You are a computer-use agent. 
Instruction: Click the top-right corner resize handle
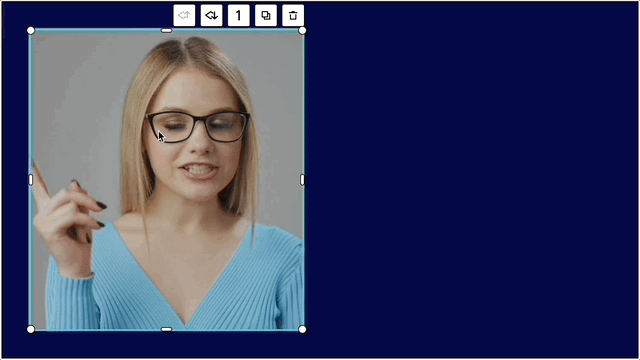tap(302, 31)
